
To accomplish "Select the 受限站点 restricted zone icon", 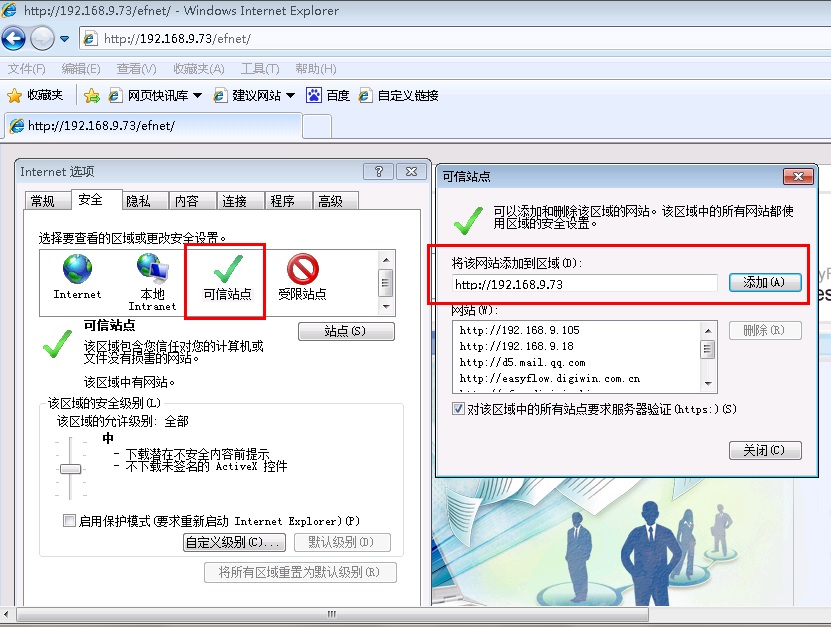I will pos(302,268).
